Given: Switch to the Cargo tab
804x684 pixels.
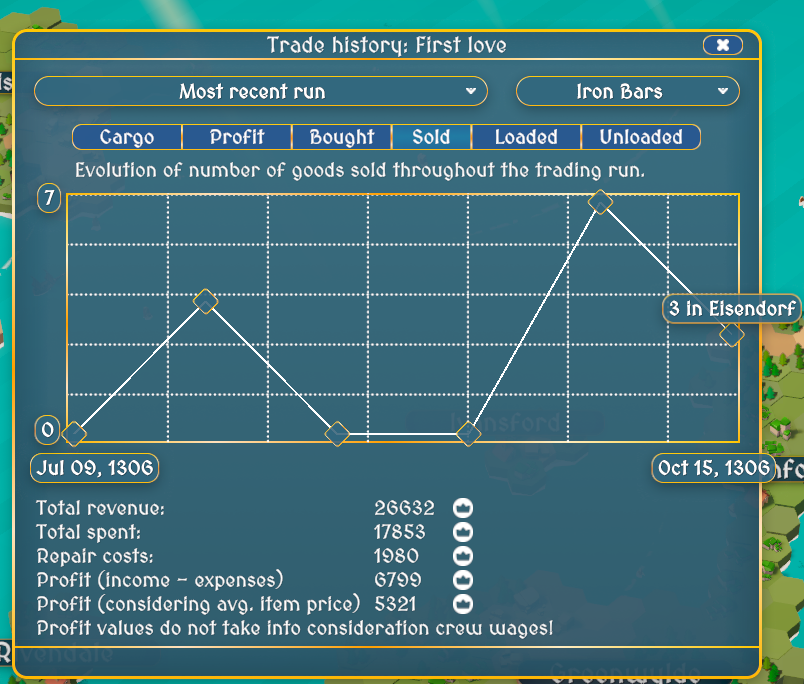Looking at the screenshot, I should (127, 137).
